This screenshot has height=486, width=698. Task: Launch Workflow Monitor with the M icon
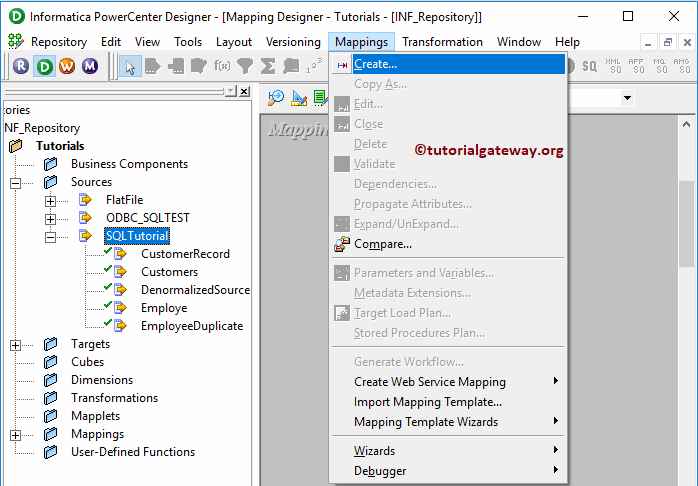click(x=90, y=66)
